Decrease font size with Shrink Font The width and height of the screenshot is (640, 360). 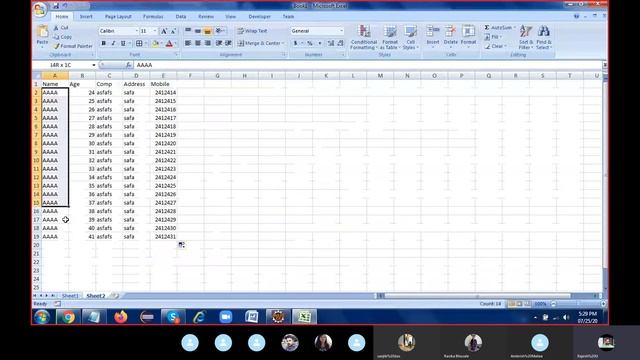(173, 31)
